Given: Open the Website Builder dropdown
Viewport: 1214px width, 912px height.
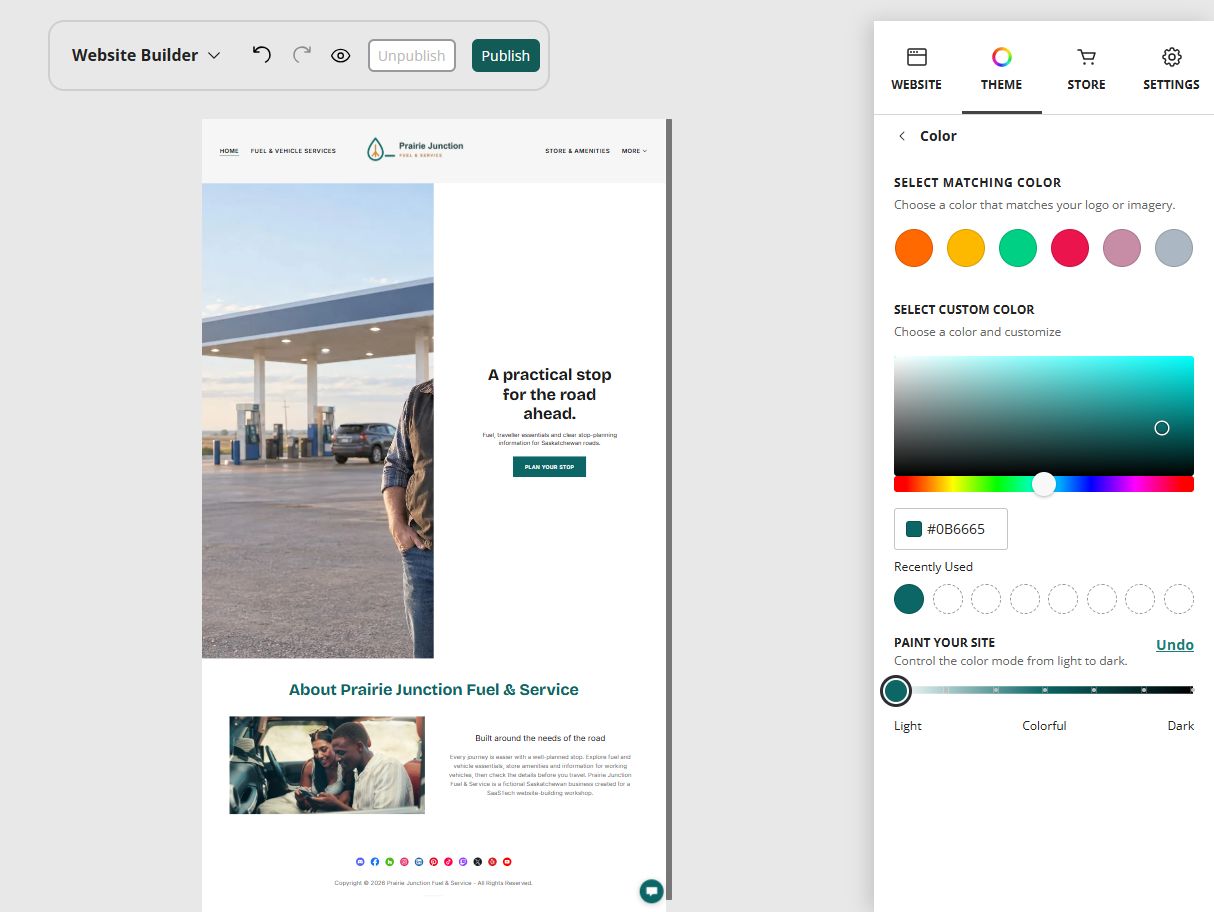Looking at the screenshot, I should tap(146, 55).
